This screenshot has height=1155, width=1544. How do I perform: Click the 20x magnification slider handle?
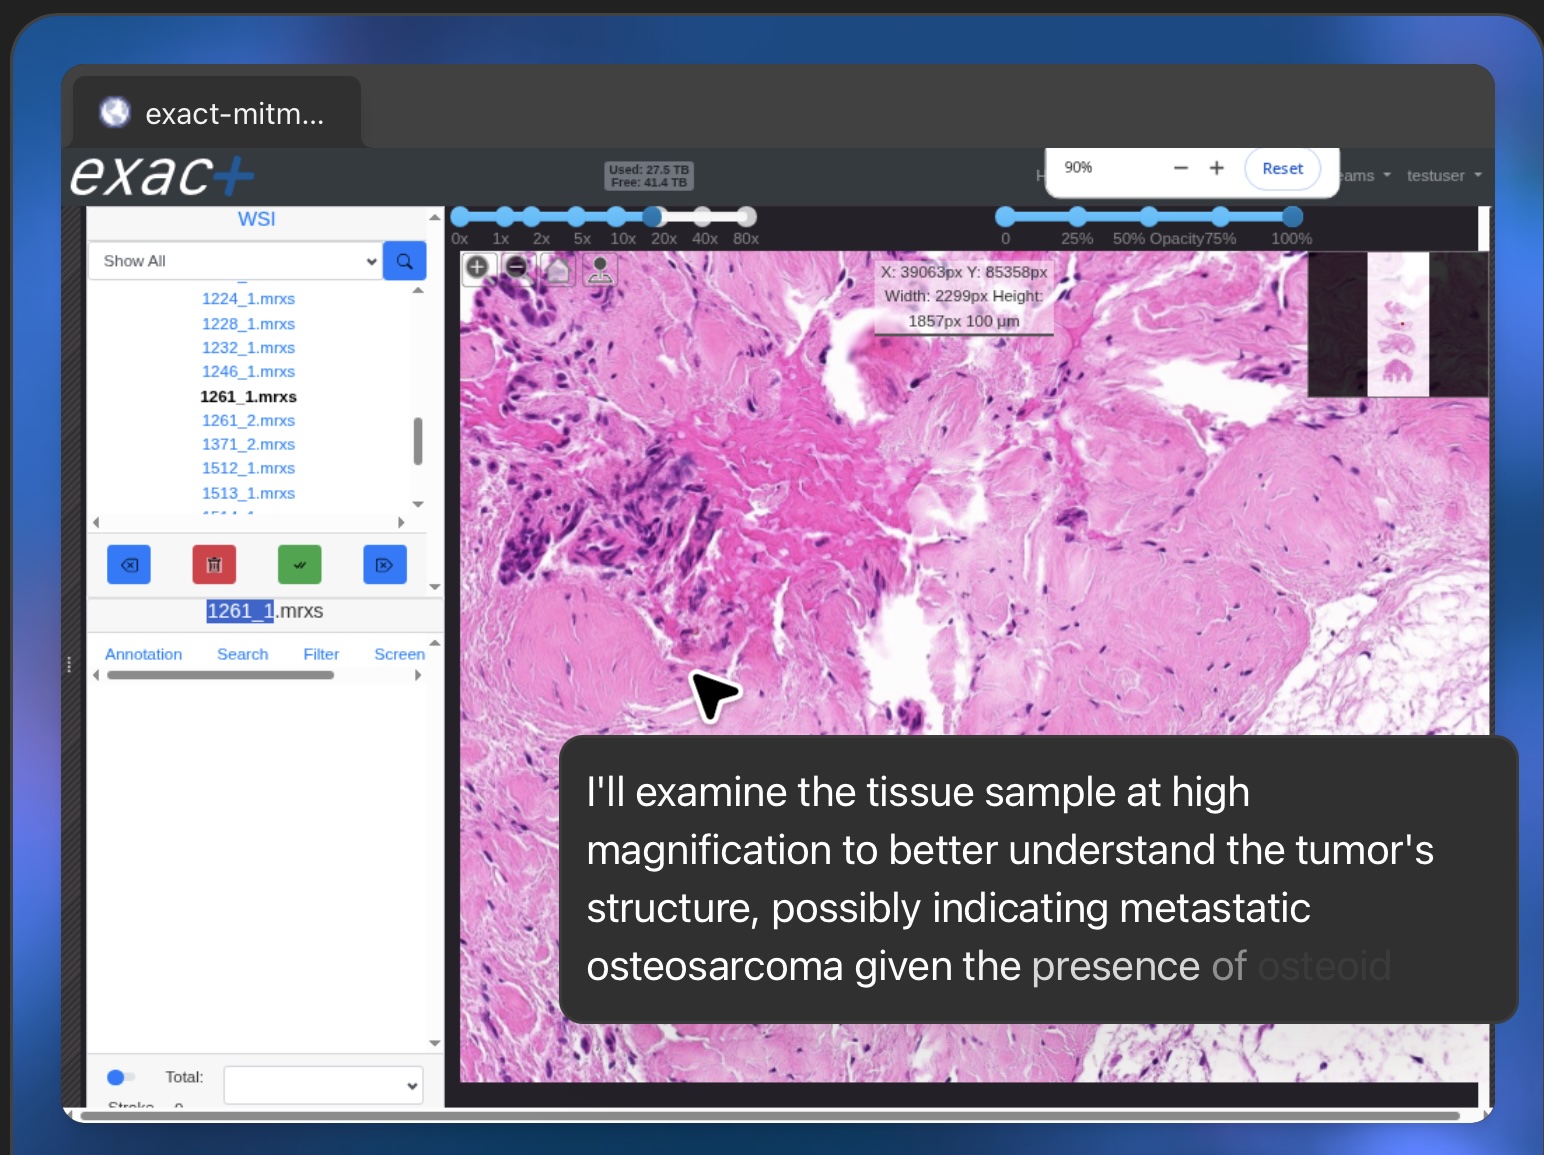pyautogui.click(x=653, y=216)
